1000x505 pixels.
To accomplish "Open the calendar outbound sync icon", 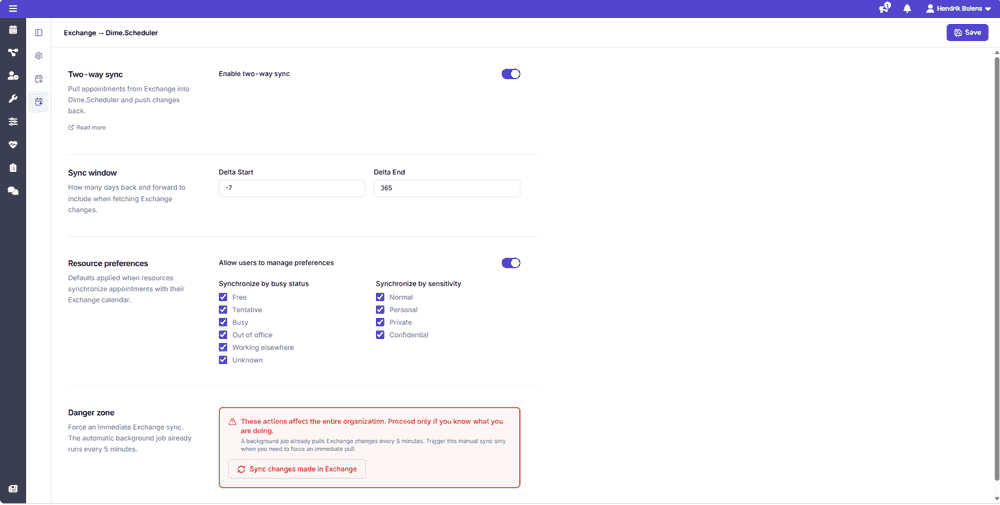I will click(x=39, y=78).
